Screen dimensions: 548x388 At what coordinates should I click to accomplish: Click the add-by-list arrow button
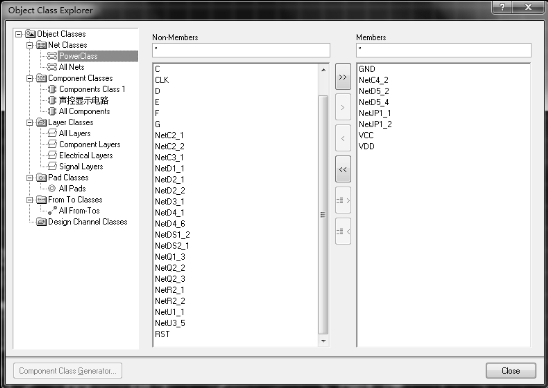pos(342,200)
